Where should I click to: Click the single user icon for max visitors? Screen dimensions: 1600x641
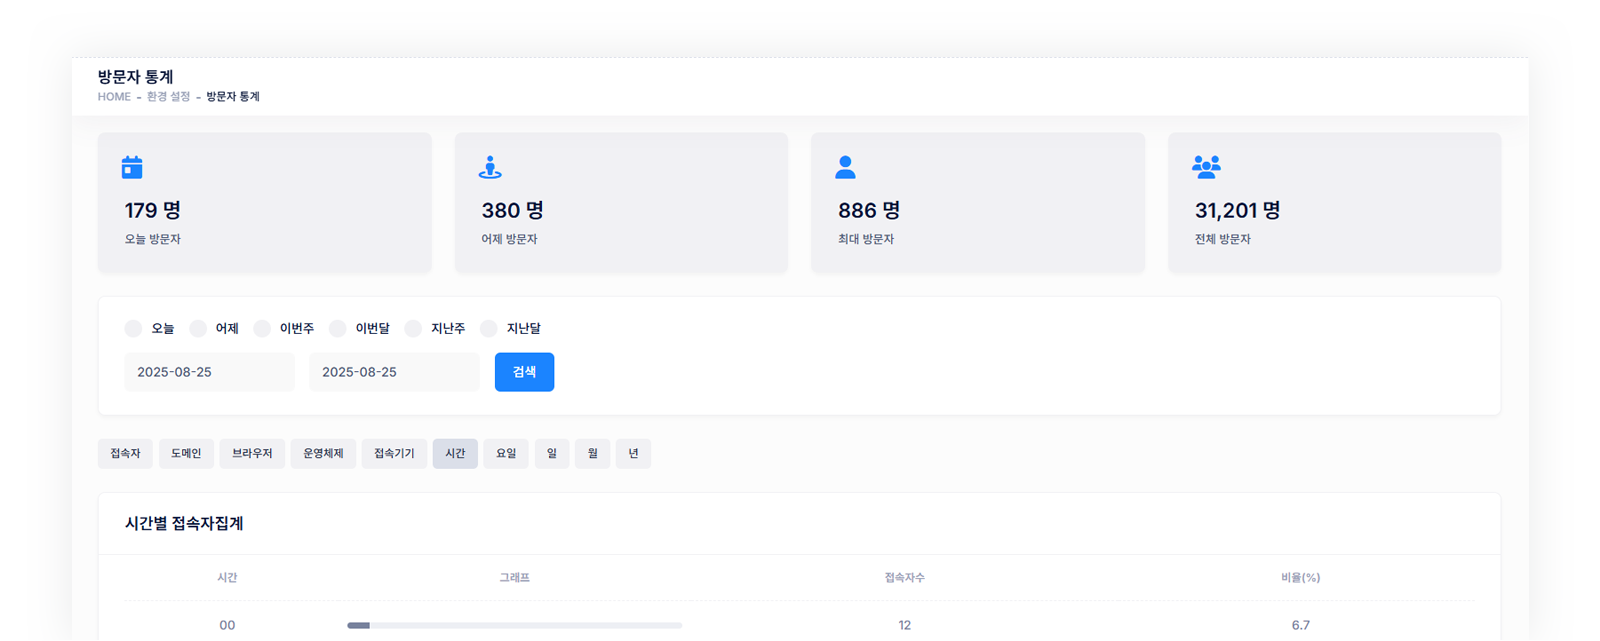point(845,167)
